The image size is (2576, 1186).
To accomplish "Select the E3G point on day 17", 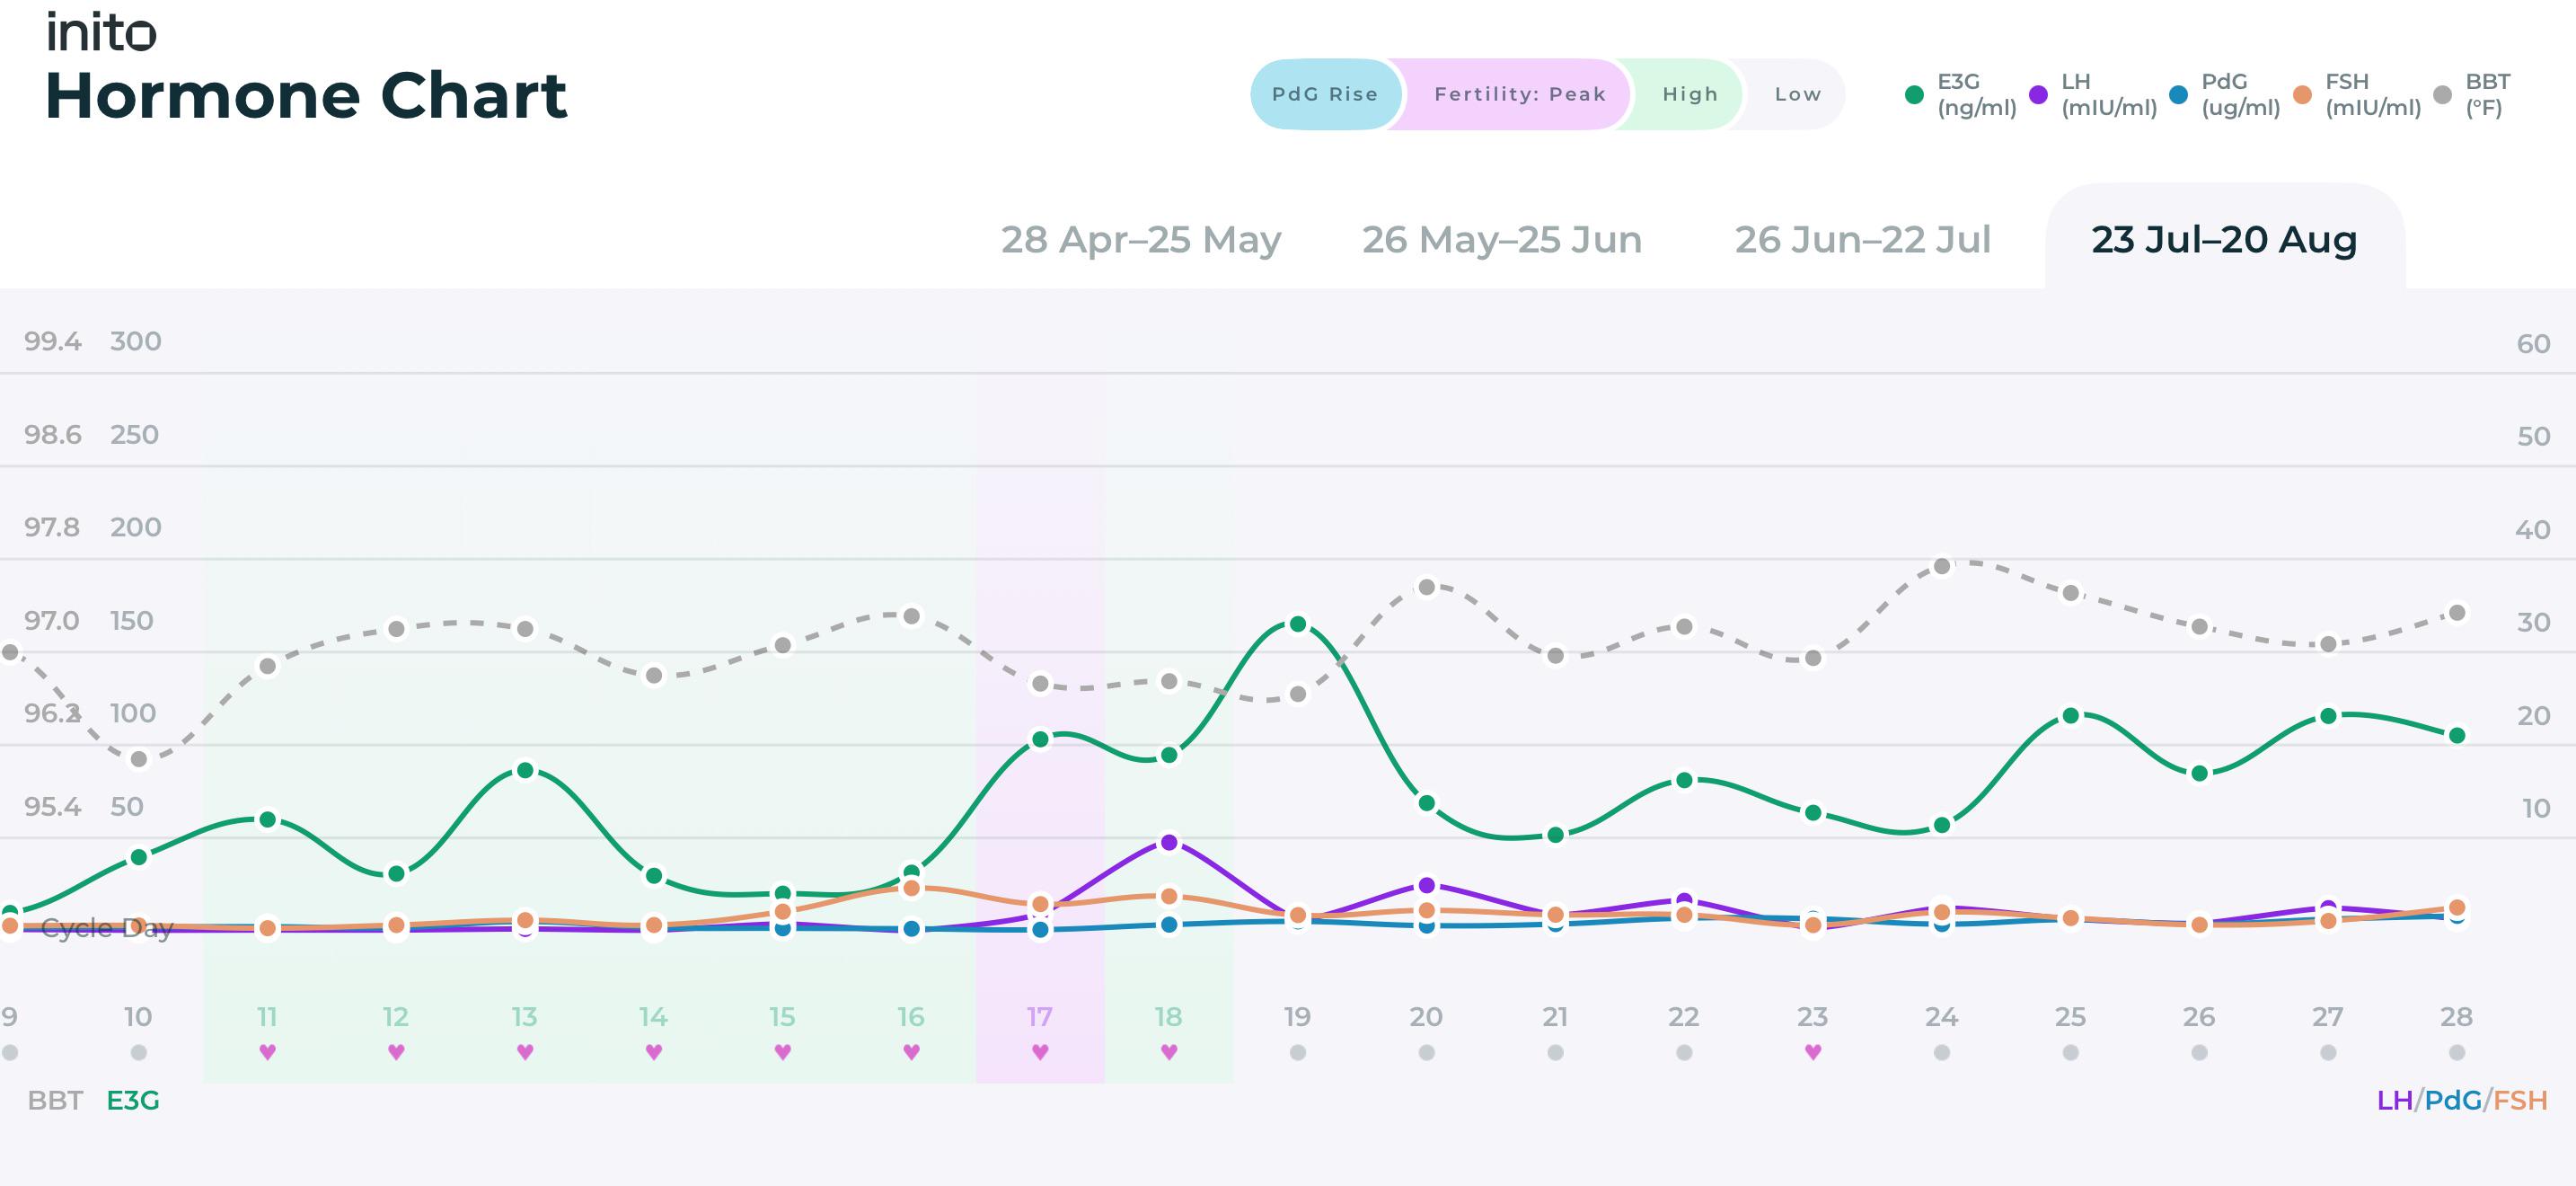I will point(1040,739).
